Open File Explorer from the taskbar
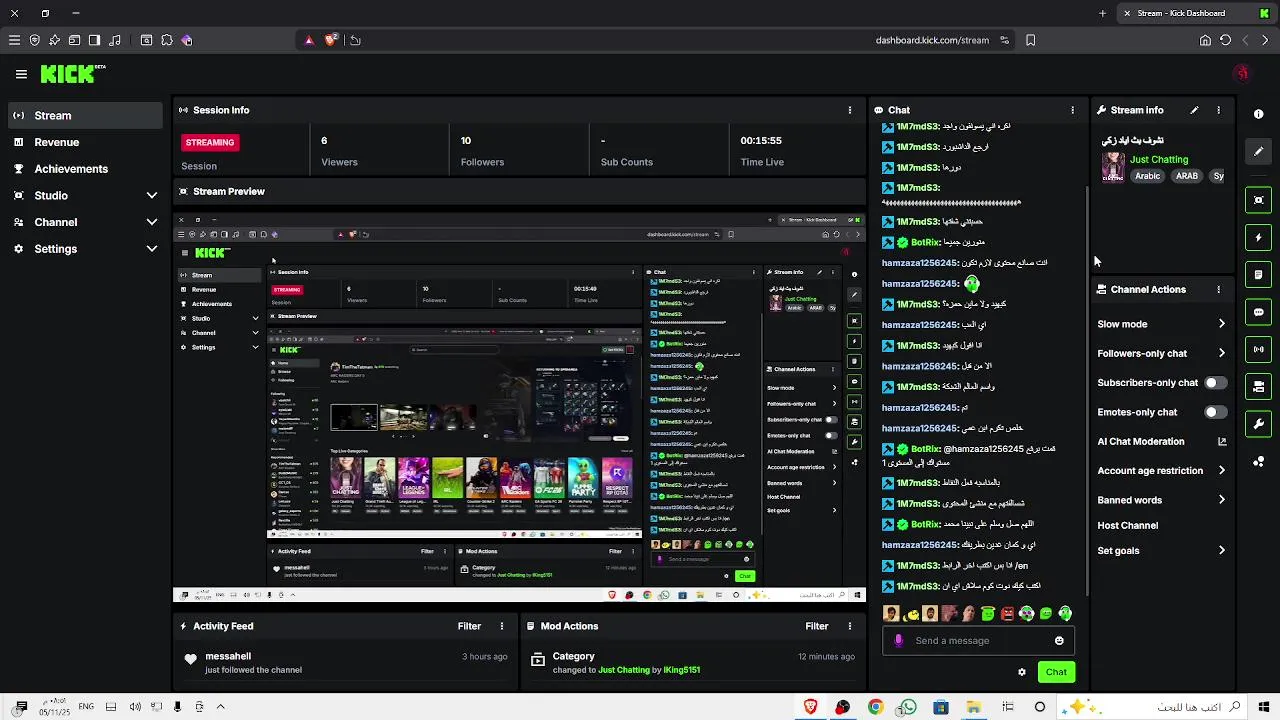Viewport: 1280px width, 720px height. point(973,707)
